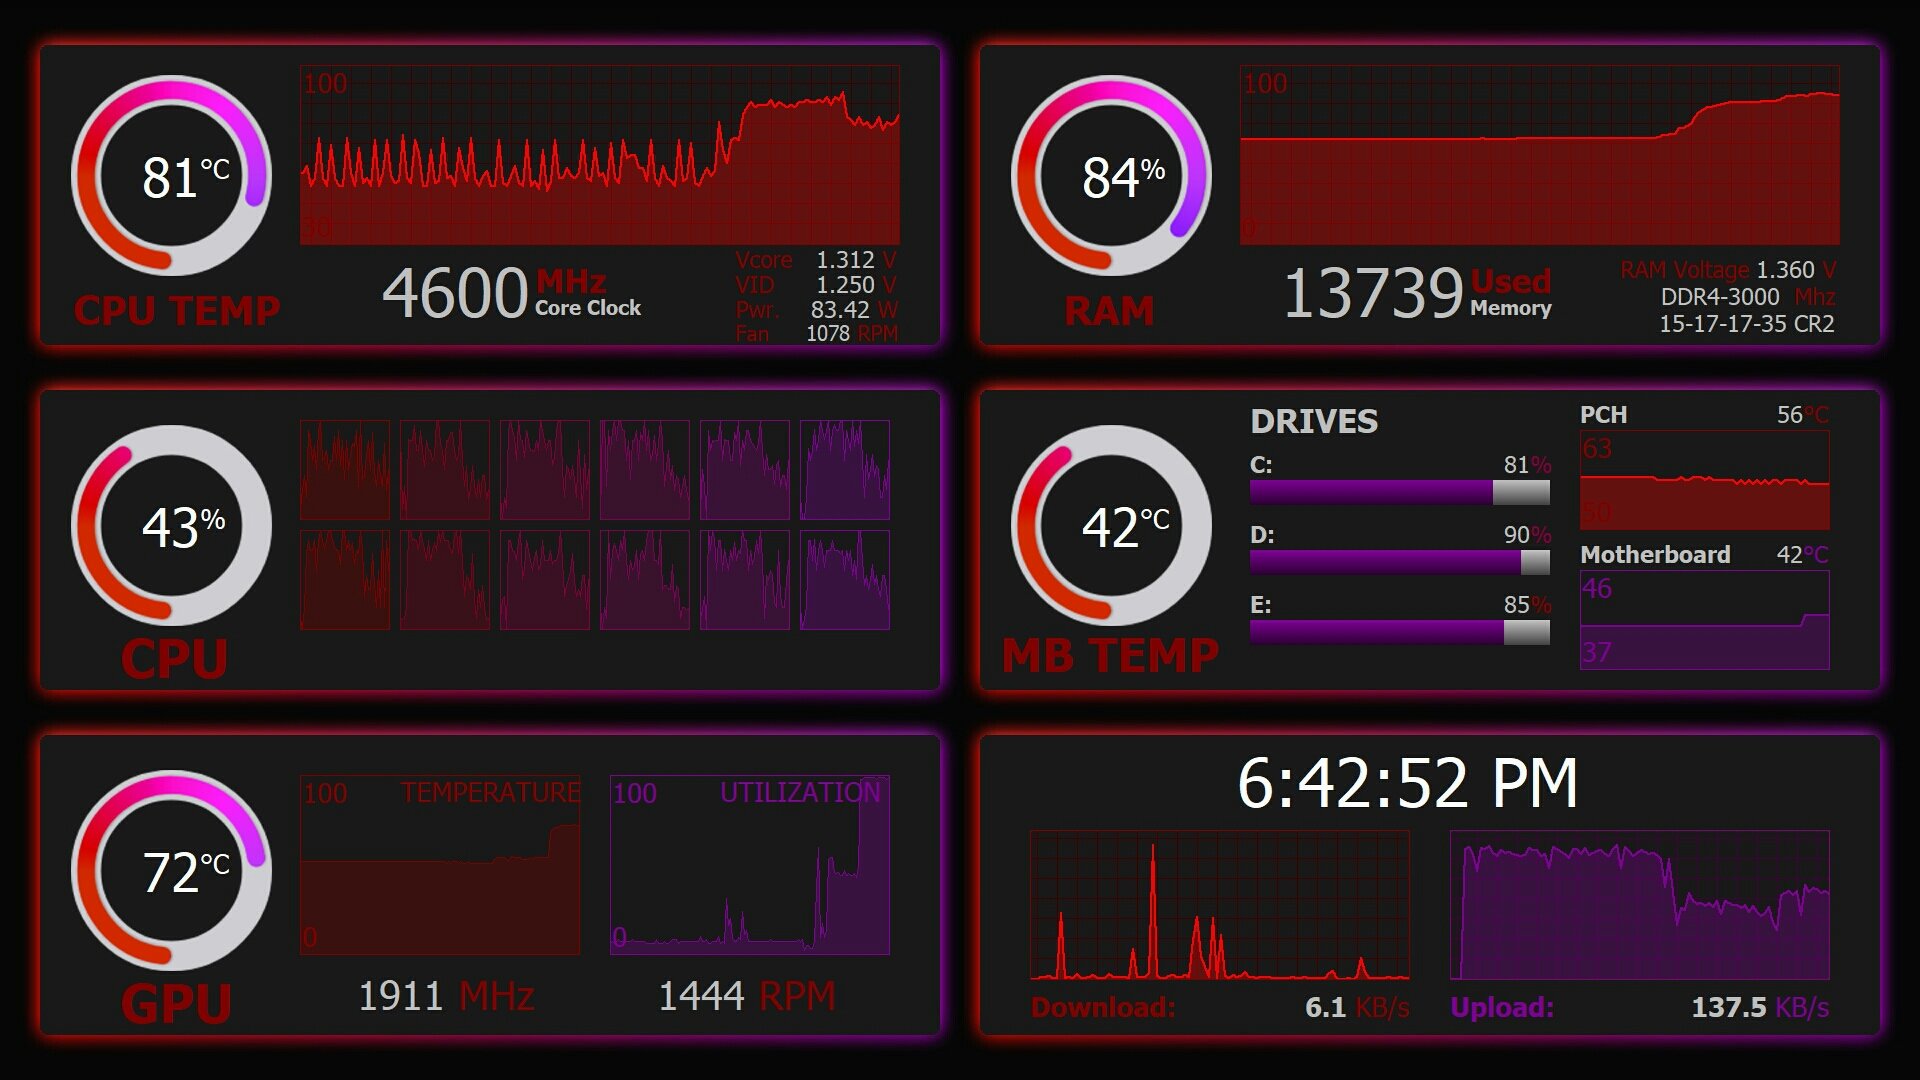Click the Motherboard temperature graph

tap(1704, 620)
